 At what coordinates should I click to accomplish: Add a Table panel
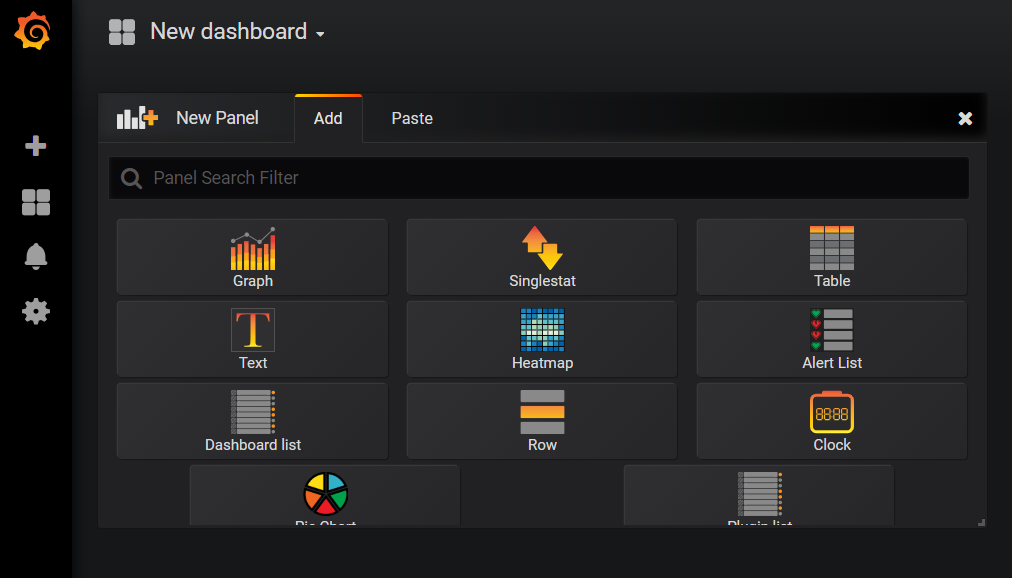coord(832,257)
